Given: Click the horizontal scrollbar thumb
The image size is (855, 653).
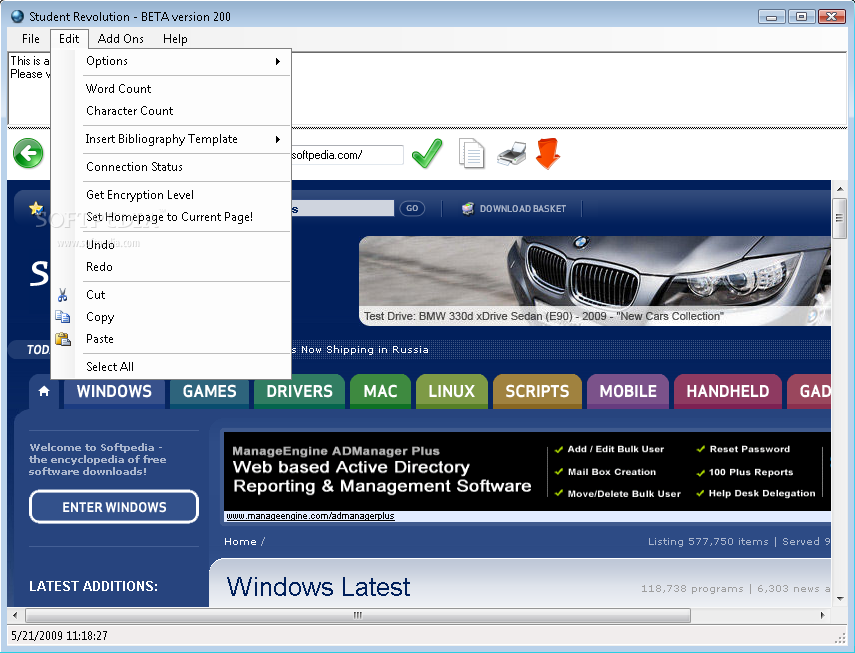Looking at the screenshot, I should tap(358, 615).
